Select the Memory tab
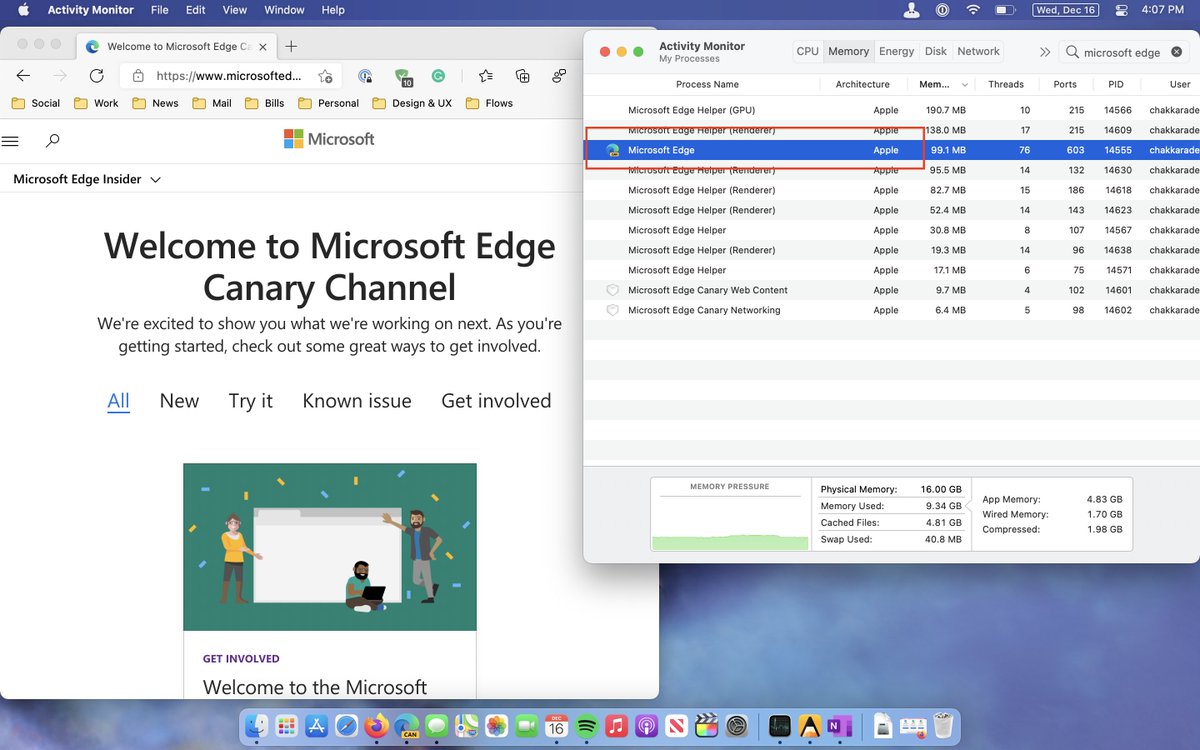 click(x=848, y=51)
